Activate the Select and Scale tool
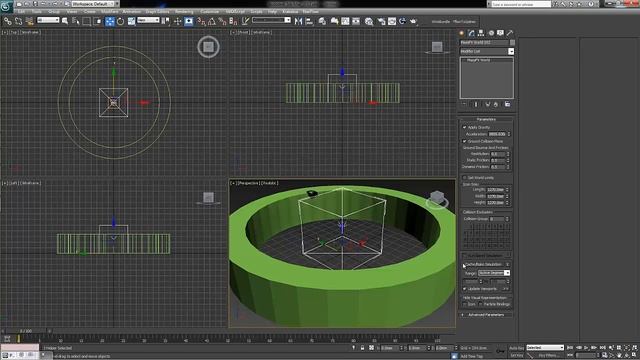The height and width of the screenshot is (360, 640). coord(131,21)
